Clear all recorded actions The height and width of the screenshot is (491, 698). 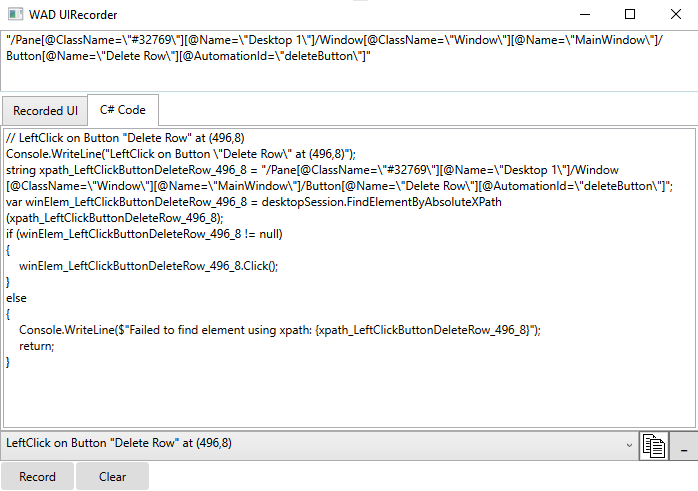pyautogui.click(x=112, y=477)
